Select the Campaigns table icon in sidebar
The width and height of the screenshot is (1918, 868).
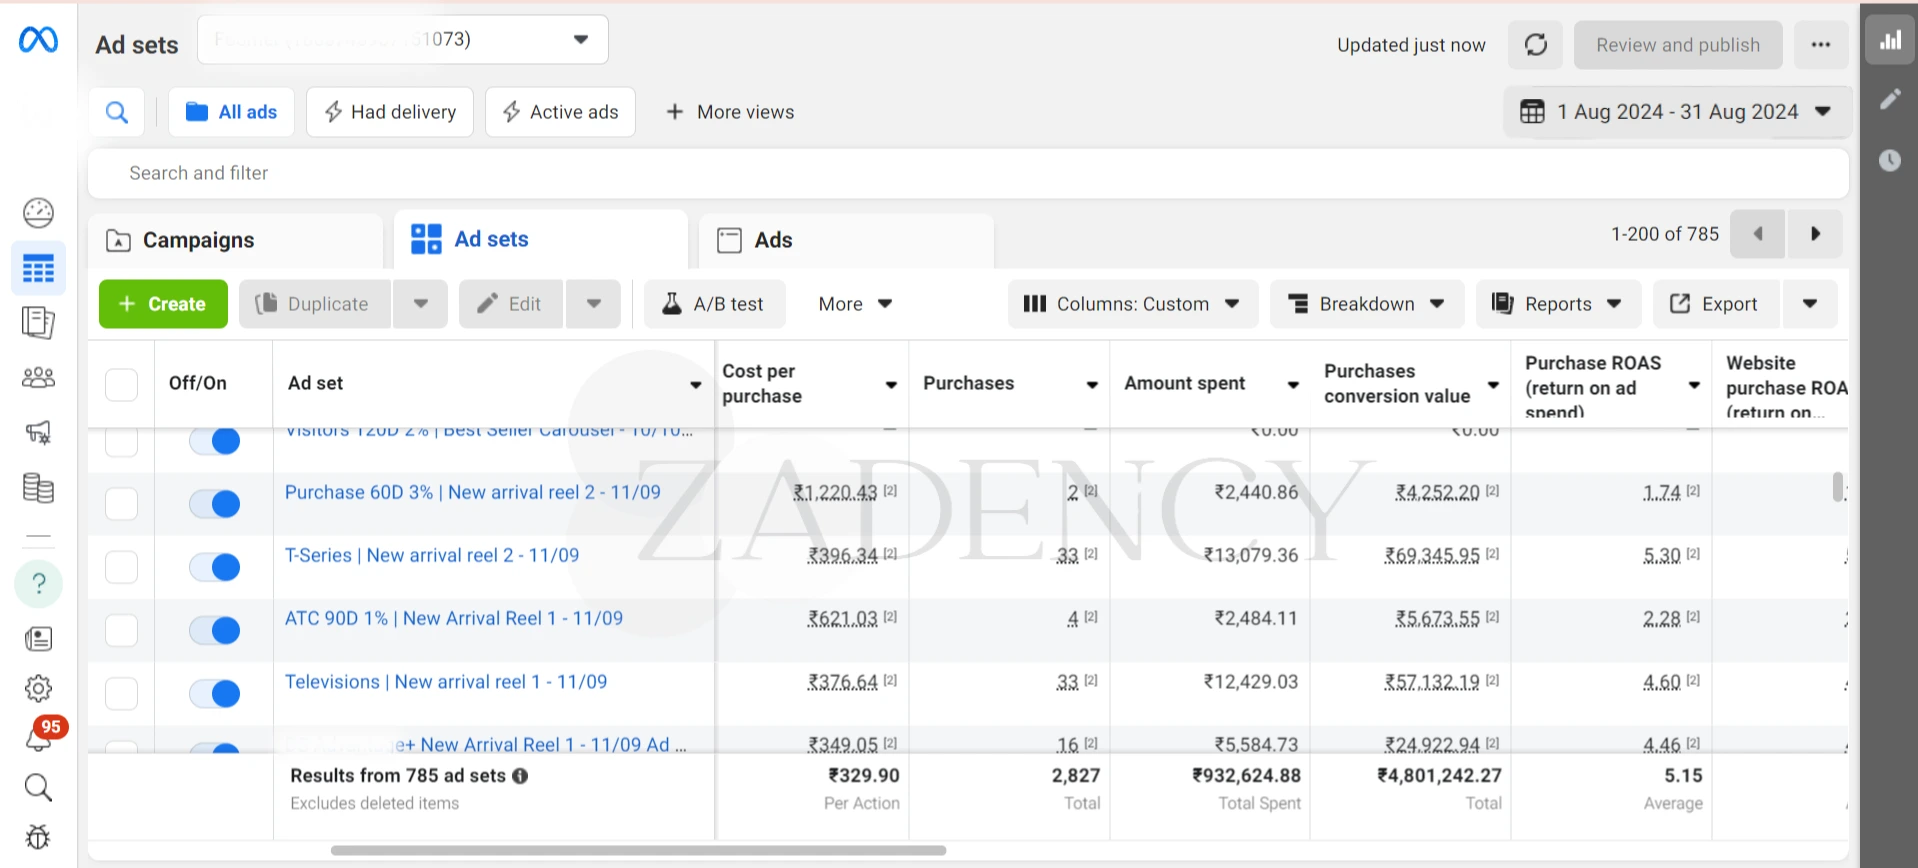38,269
